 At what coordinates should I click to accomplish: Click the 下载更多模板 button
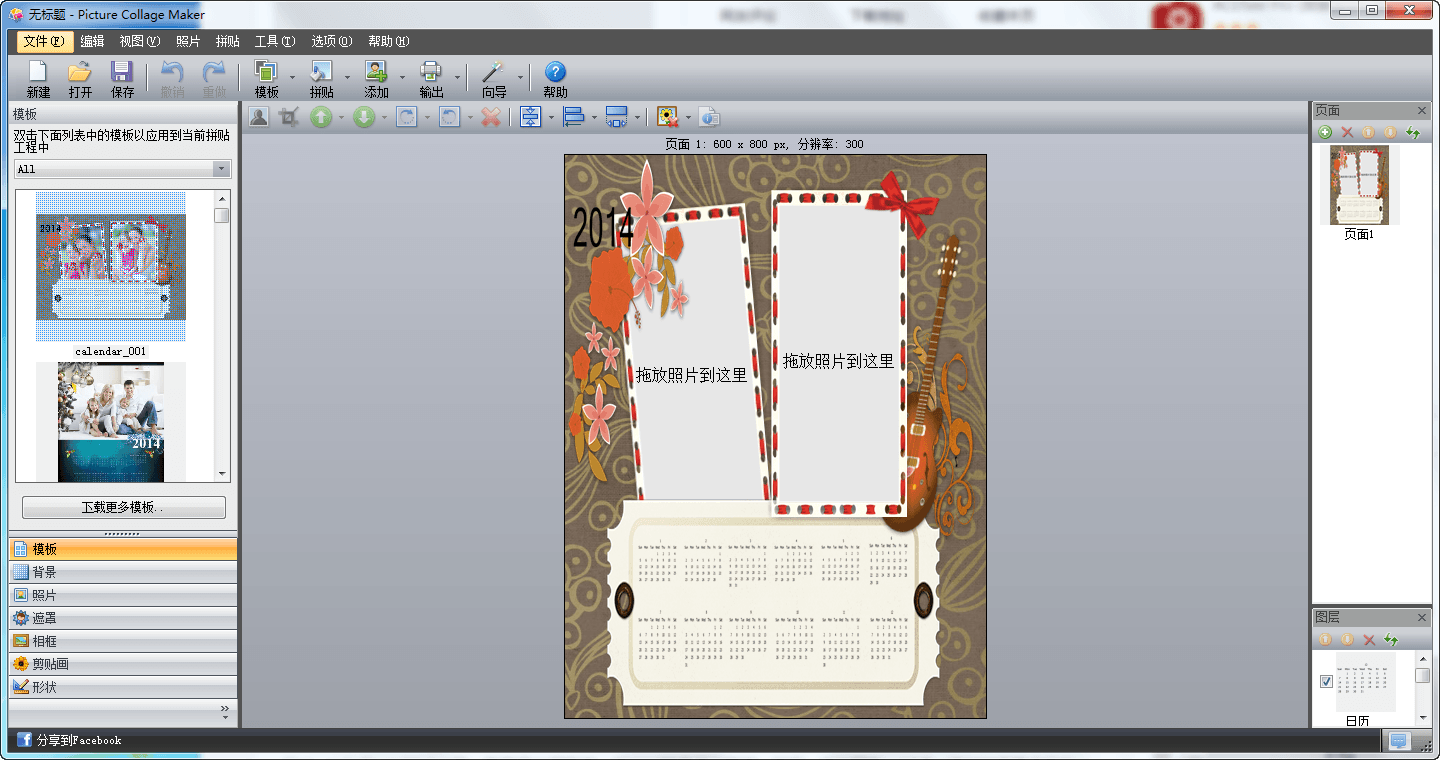(x=124, y=507)
